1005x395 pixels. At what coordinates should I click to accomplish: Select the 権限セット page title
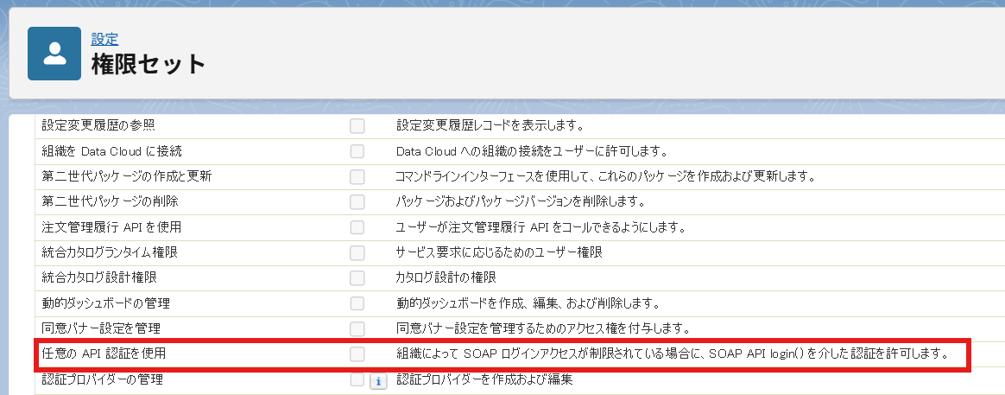148,64
